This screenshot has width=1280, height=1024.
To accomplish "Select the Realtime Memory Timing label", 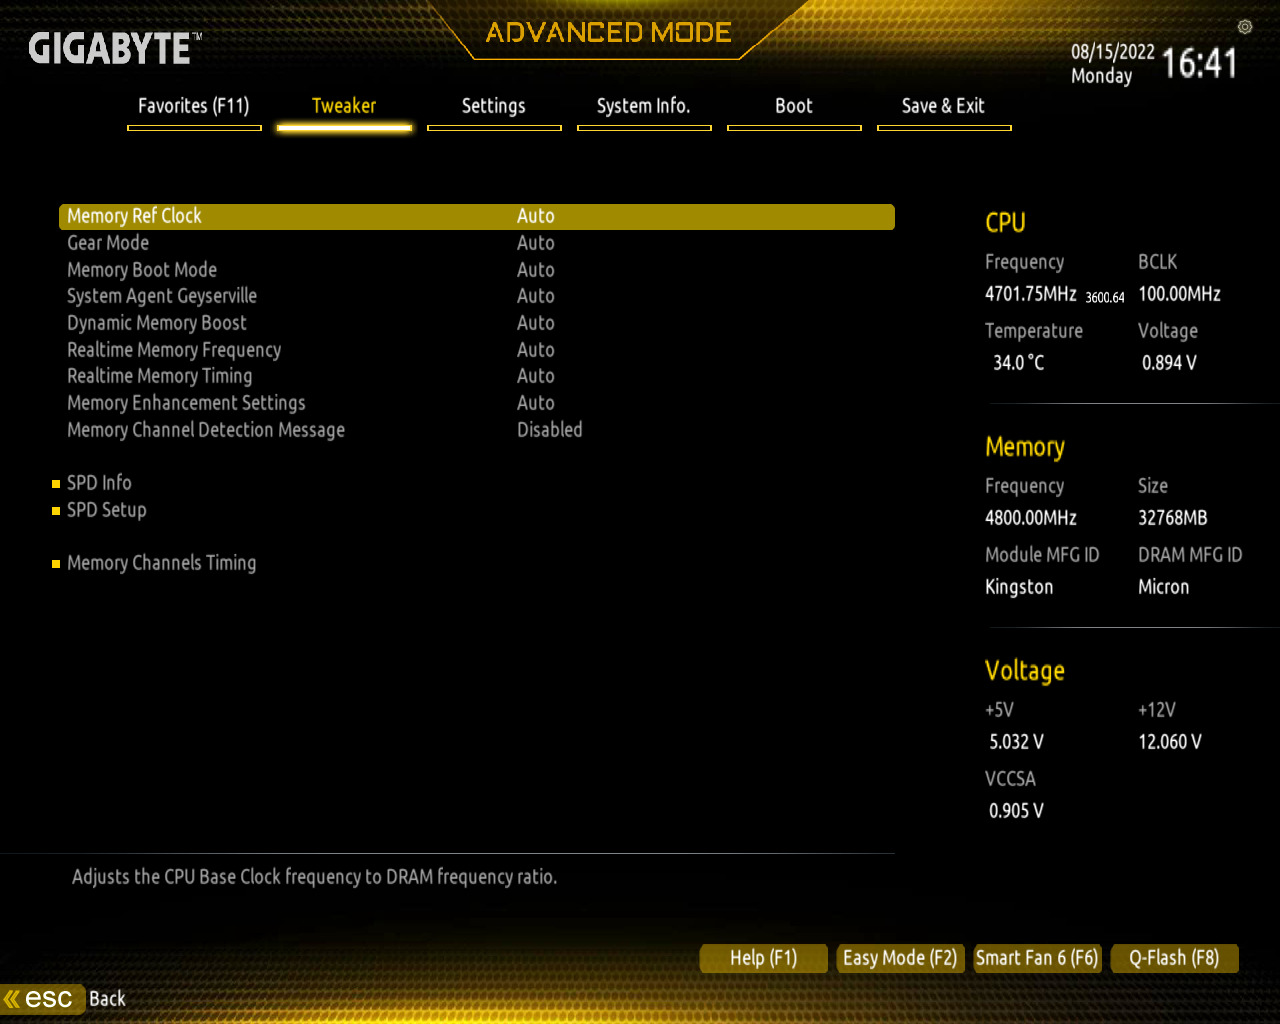I will click(160, 376).
